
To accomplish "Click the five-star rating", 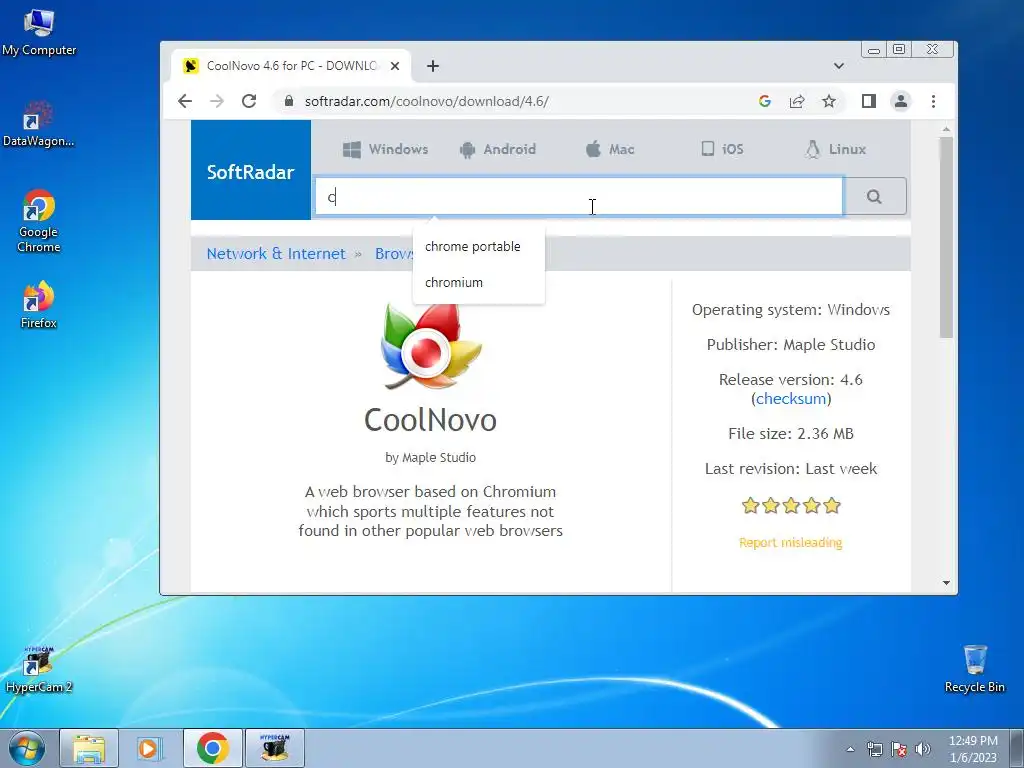I will (791, 505).
